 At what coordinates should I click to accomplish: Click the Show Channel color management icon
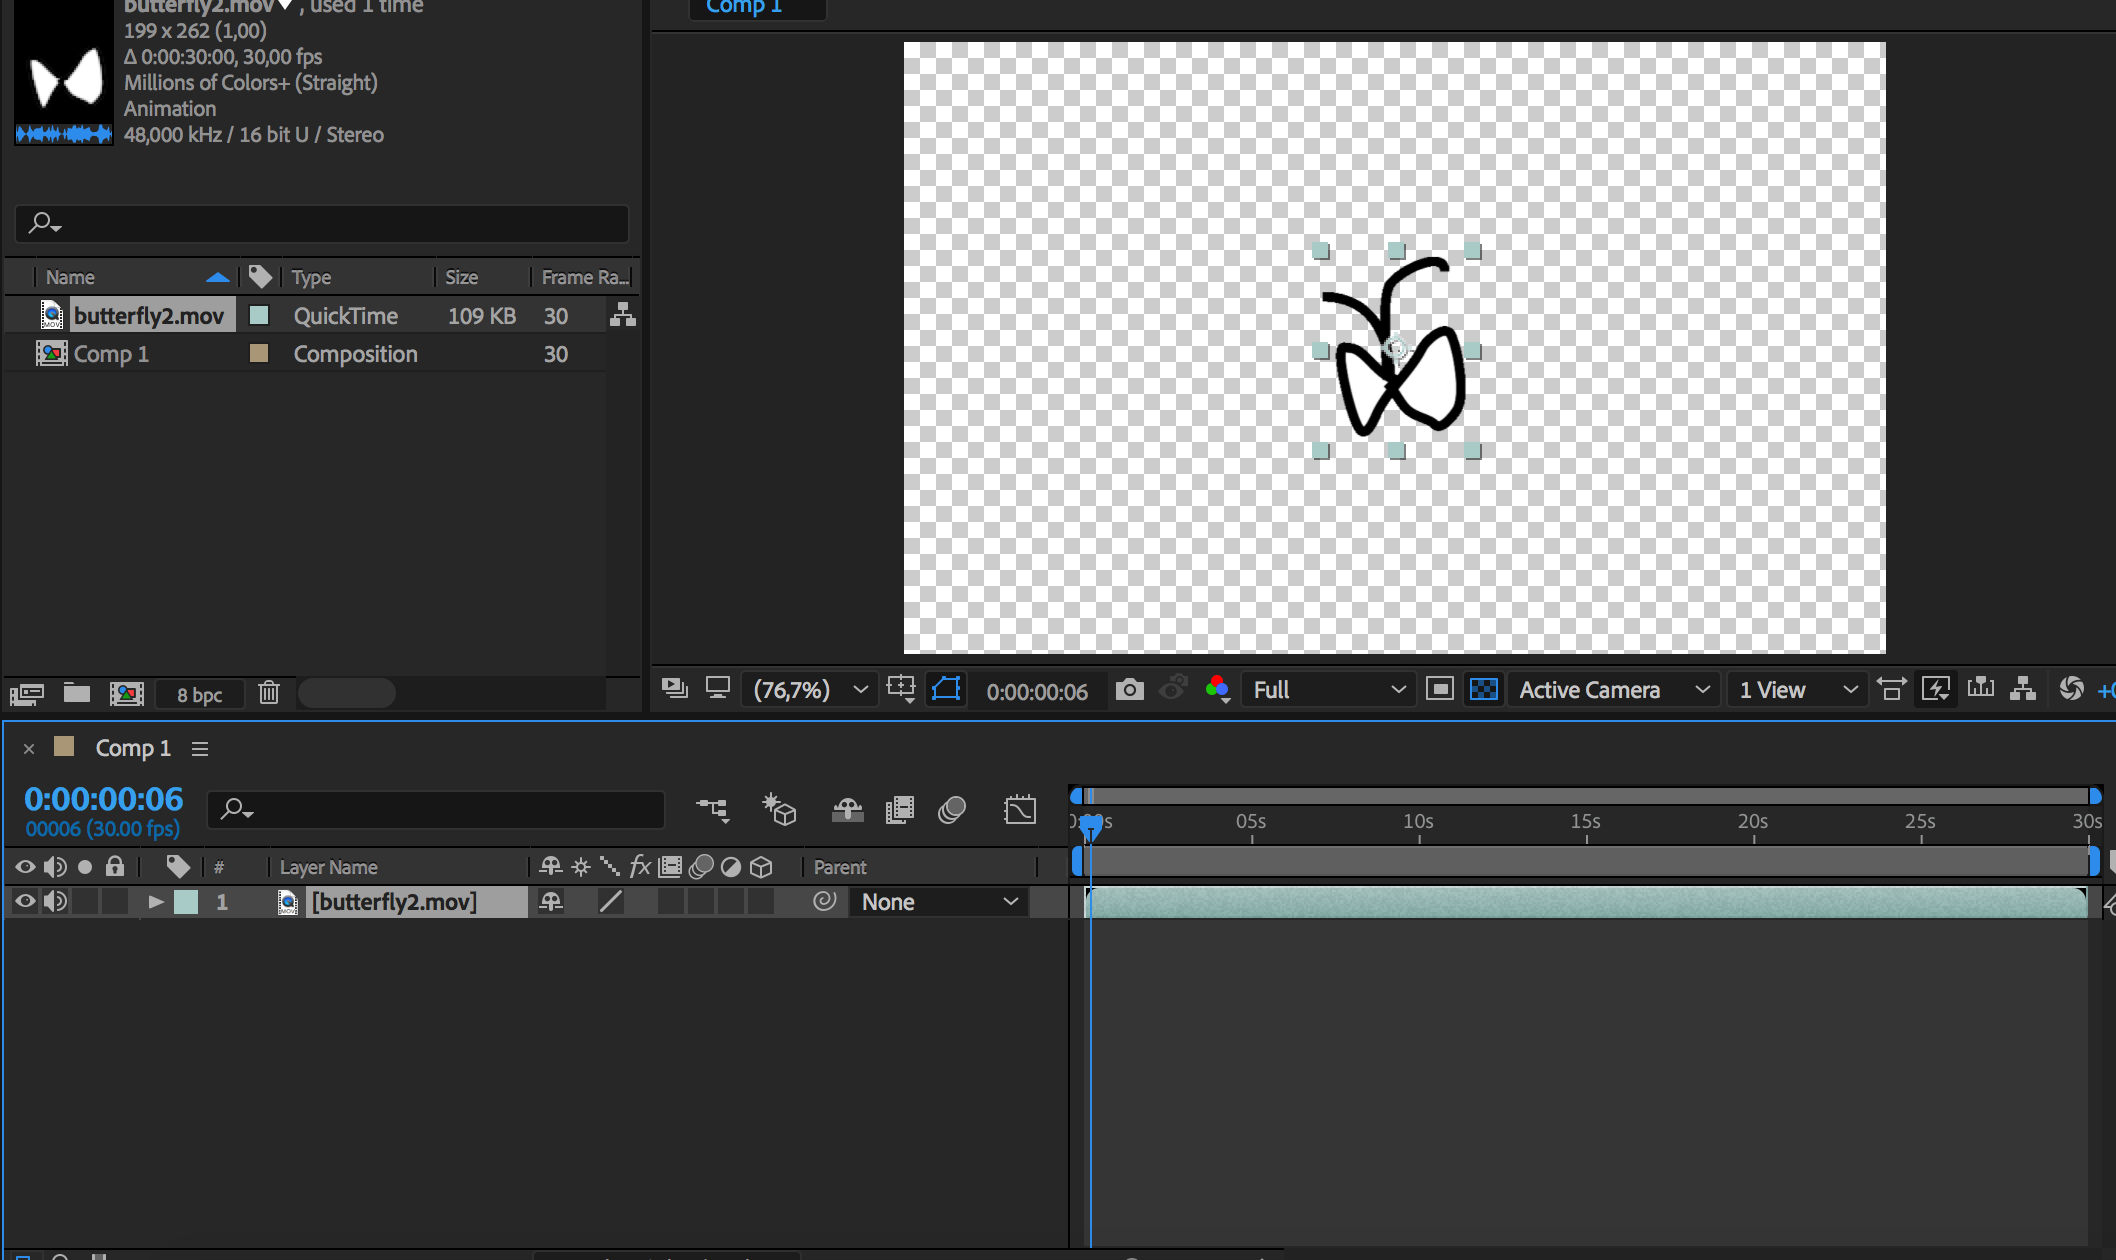[1217, 689]
